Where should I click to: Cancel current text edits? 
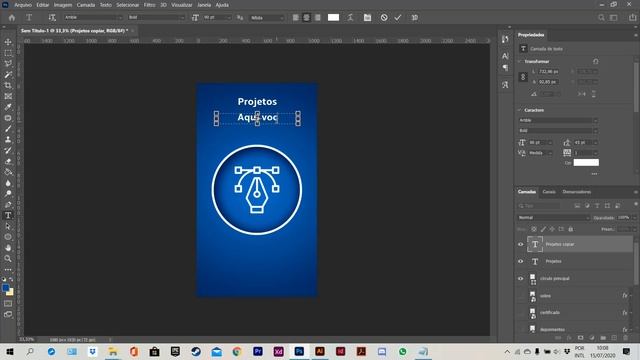point(384,18)
